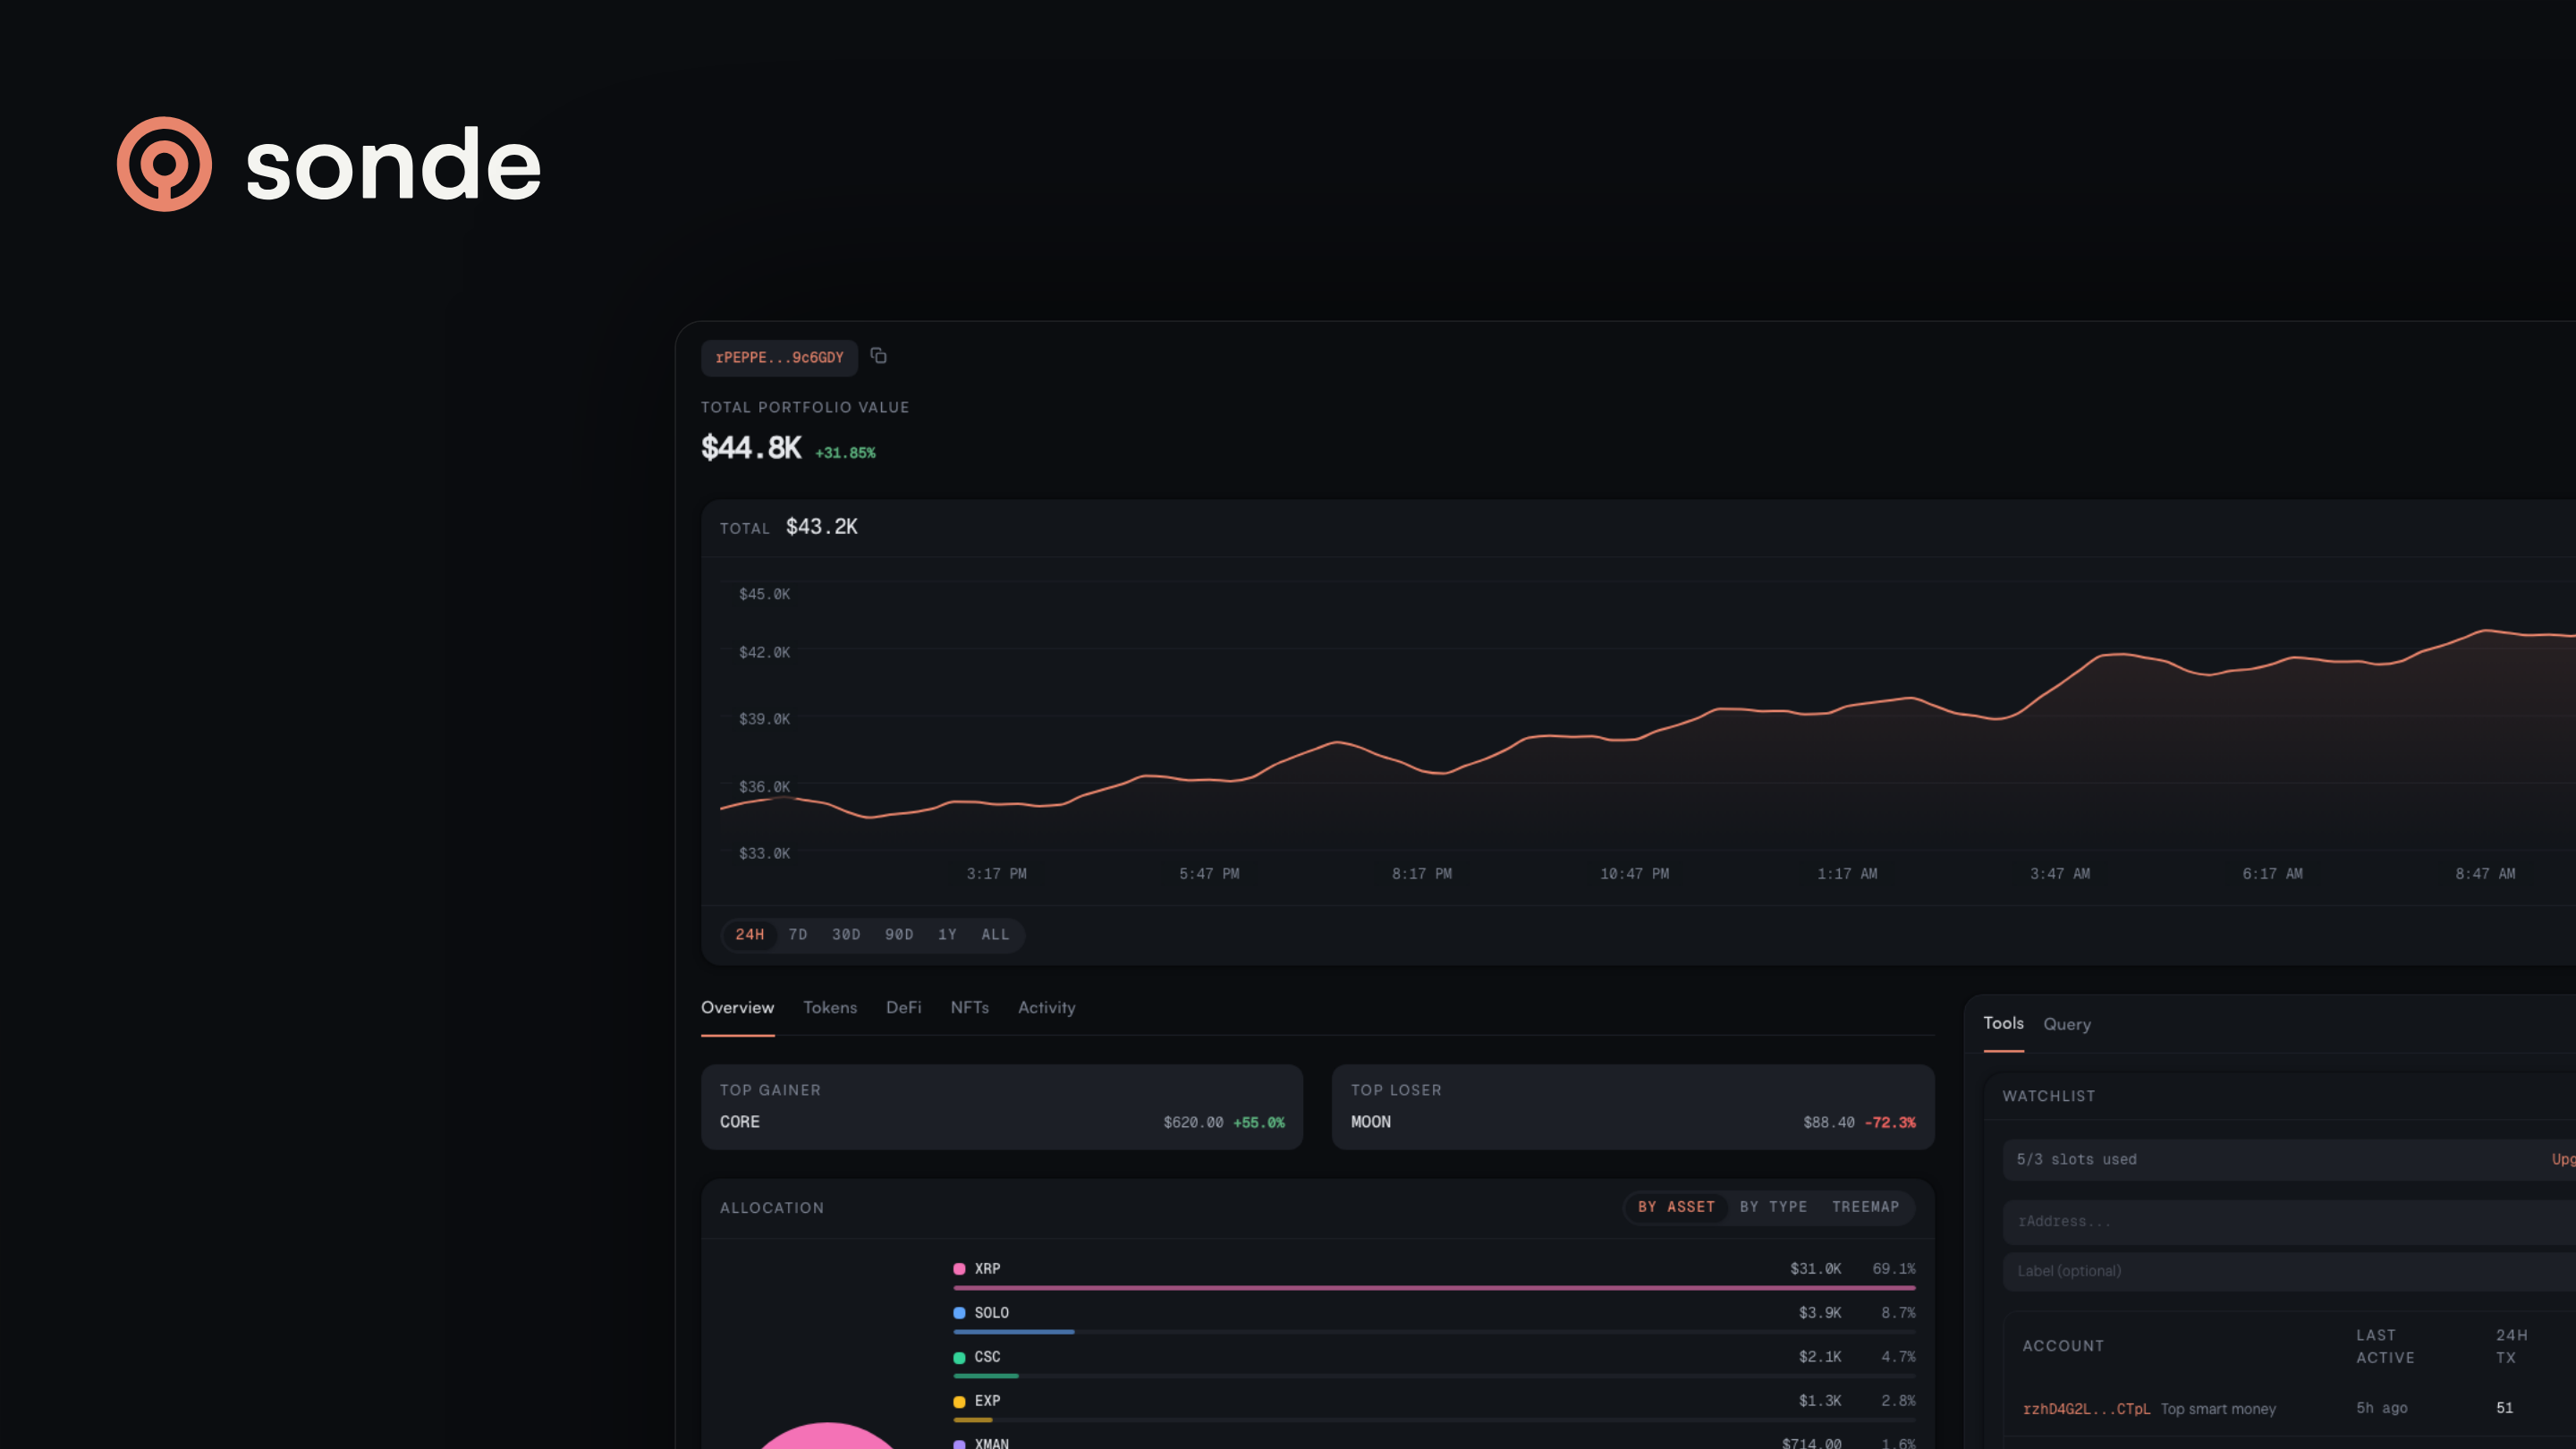2576x1449 pixels.
Task: Switch to the Tools panel tab
Action: pos(2003,1023)
